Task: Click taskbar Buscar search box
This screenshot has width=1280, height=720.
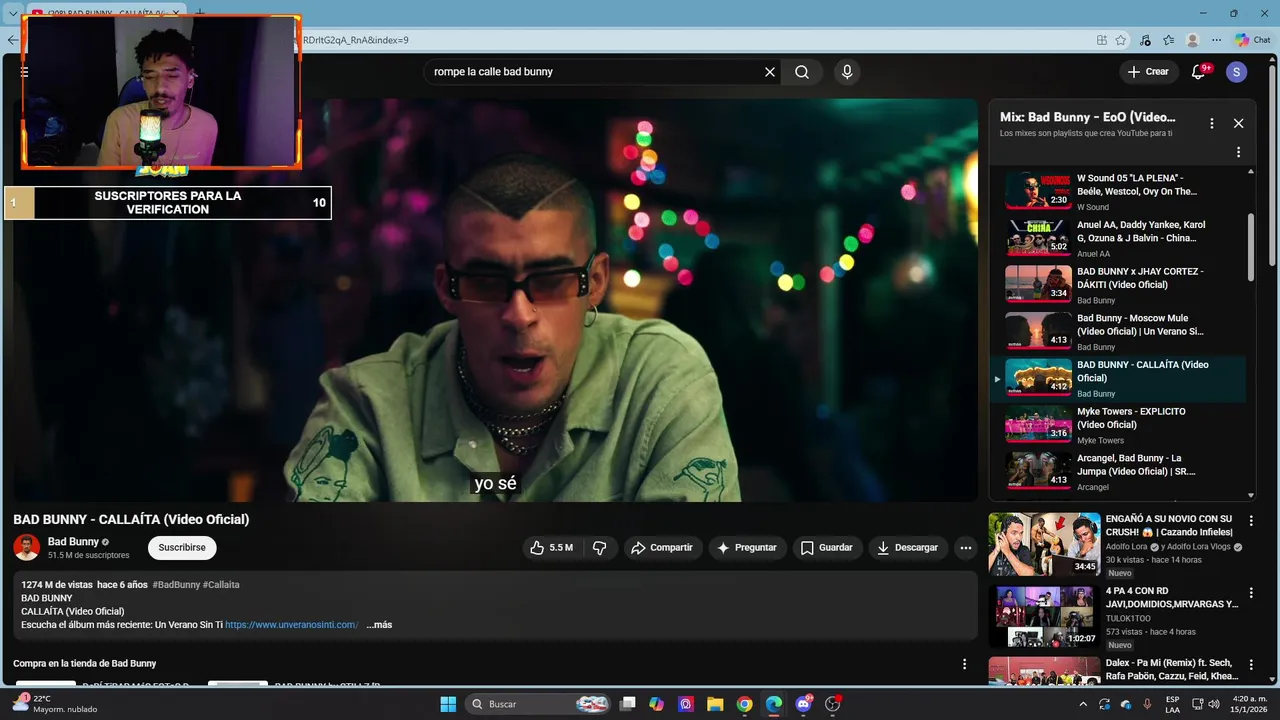Action: pyautogui.click(x=539, y=704)
